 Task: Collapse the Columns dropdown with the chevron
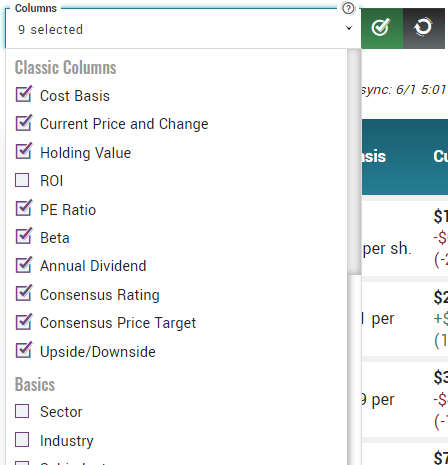click(x=349, y=28)
